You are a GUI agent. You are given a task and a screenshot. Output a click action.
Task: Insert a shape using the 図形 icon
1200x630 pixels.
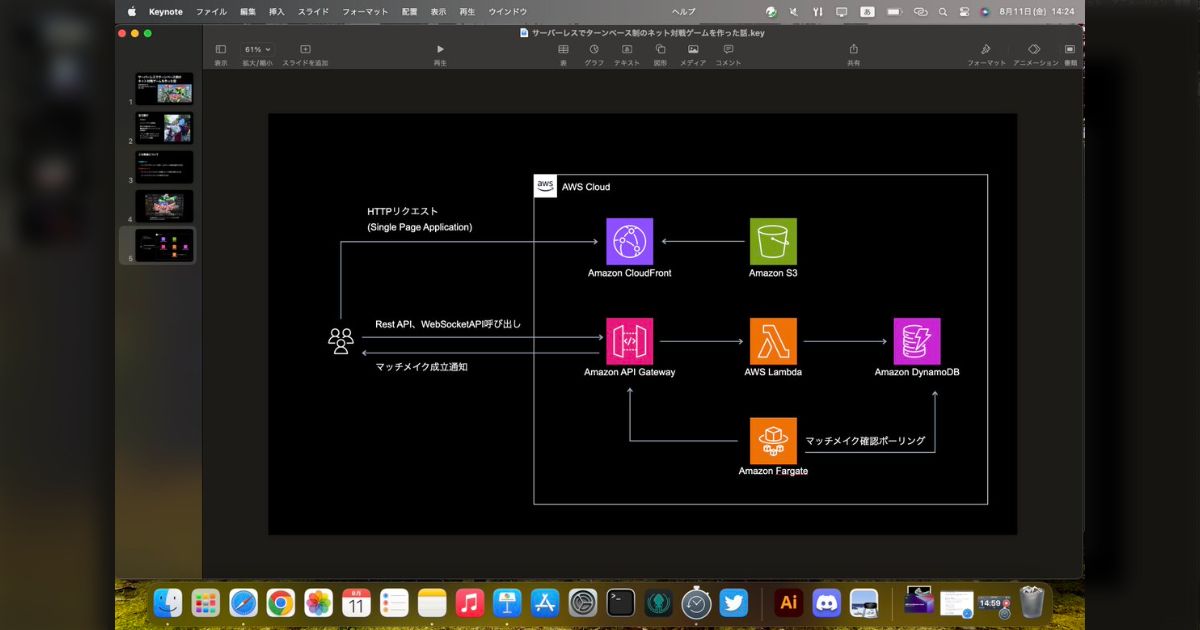tap(660, 48)
